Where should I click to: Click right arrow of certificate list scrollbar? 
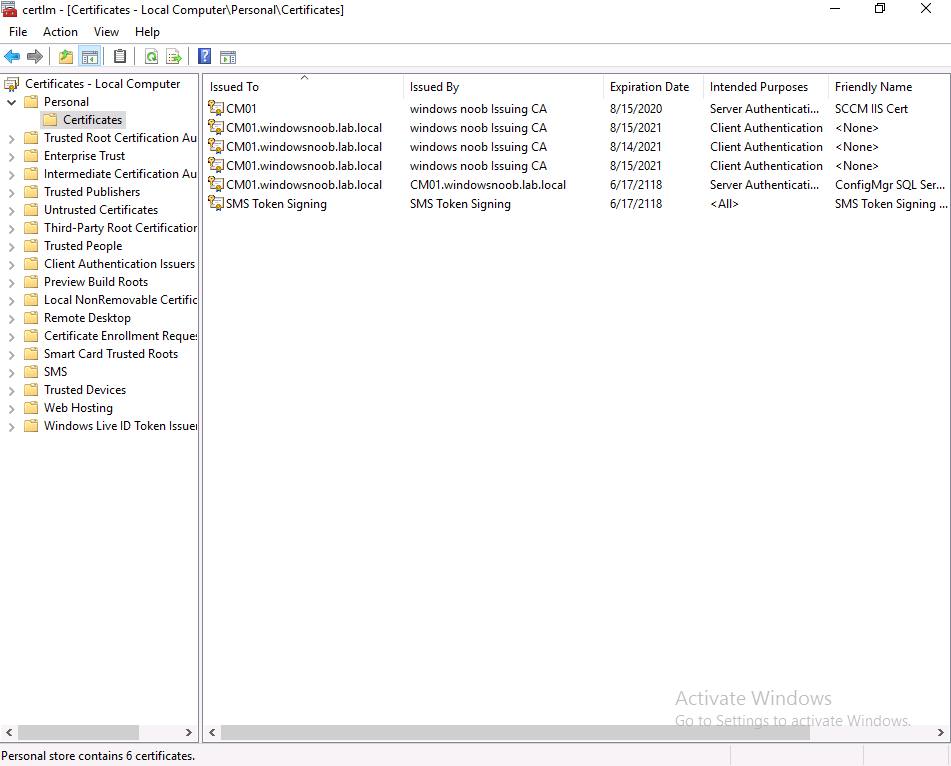[941, 732]
